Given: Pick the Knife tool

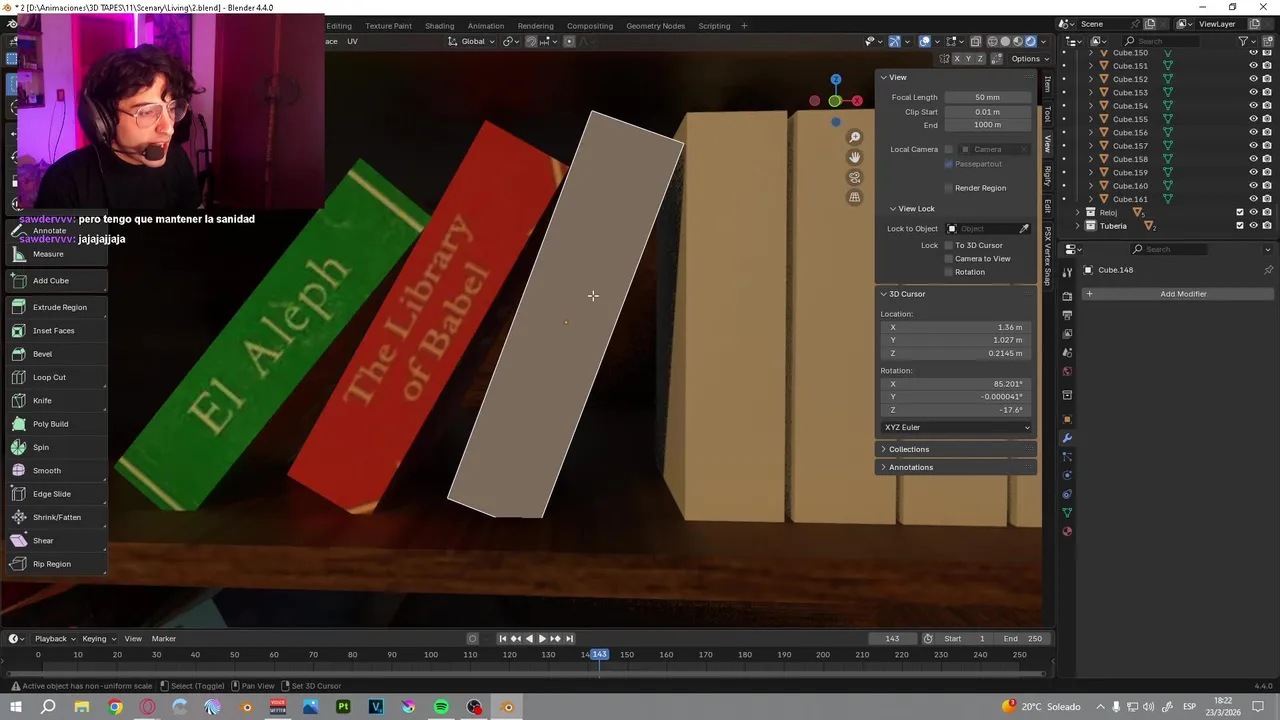Looking at the screenshot, I should click(55, 401).
